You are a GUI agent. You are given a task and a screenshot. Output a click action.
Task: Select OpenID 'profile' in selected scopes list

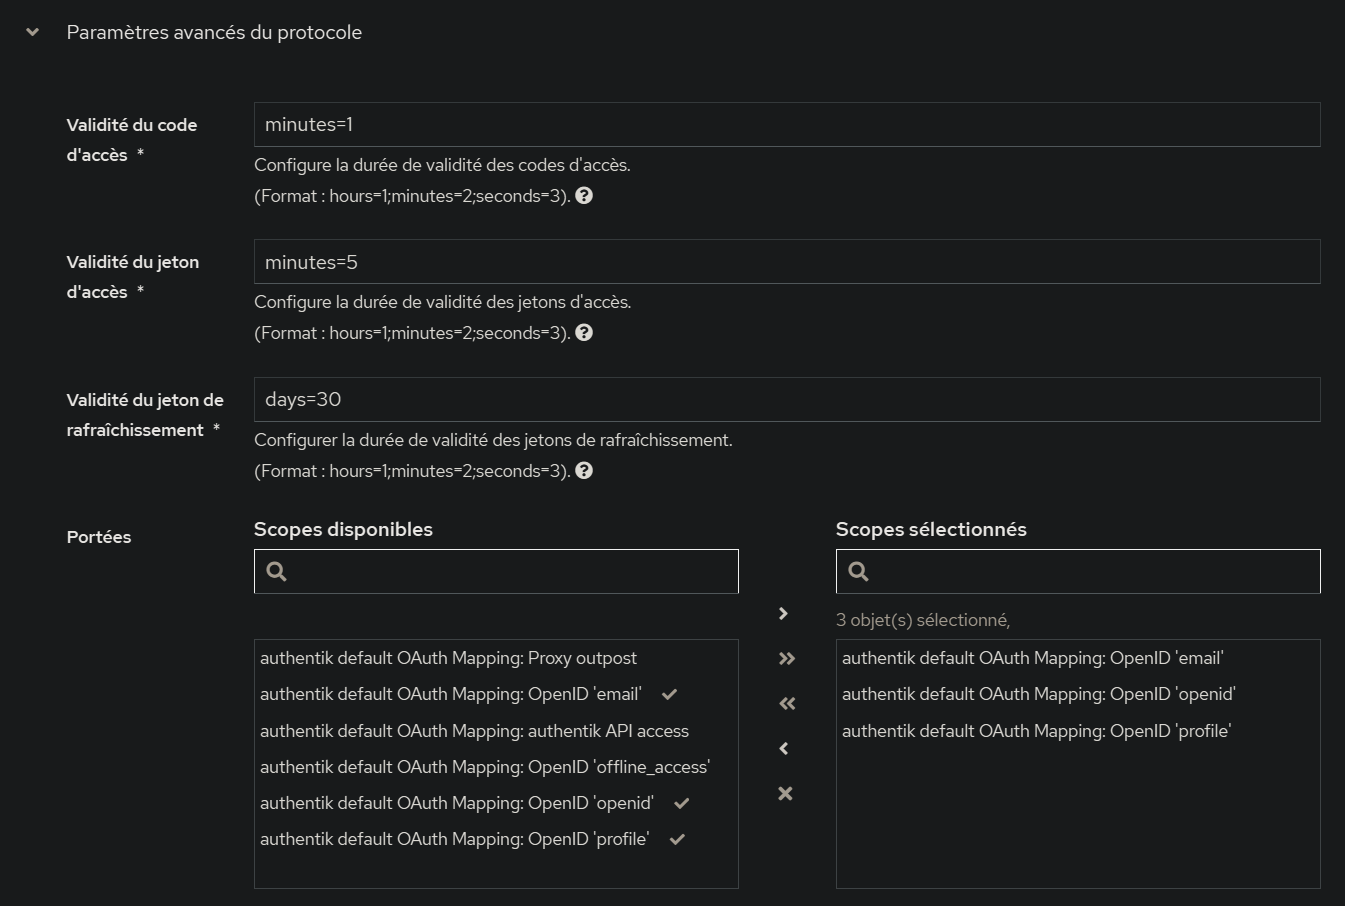(x=1036, y=731)
